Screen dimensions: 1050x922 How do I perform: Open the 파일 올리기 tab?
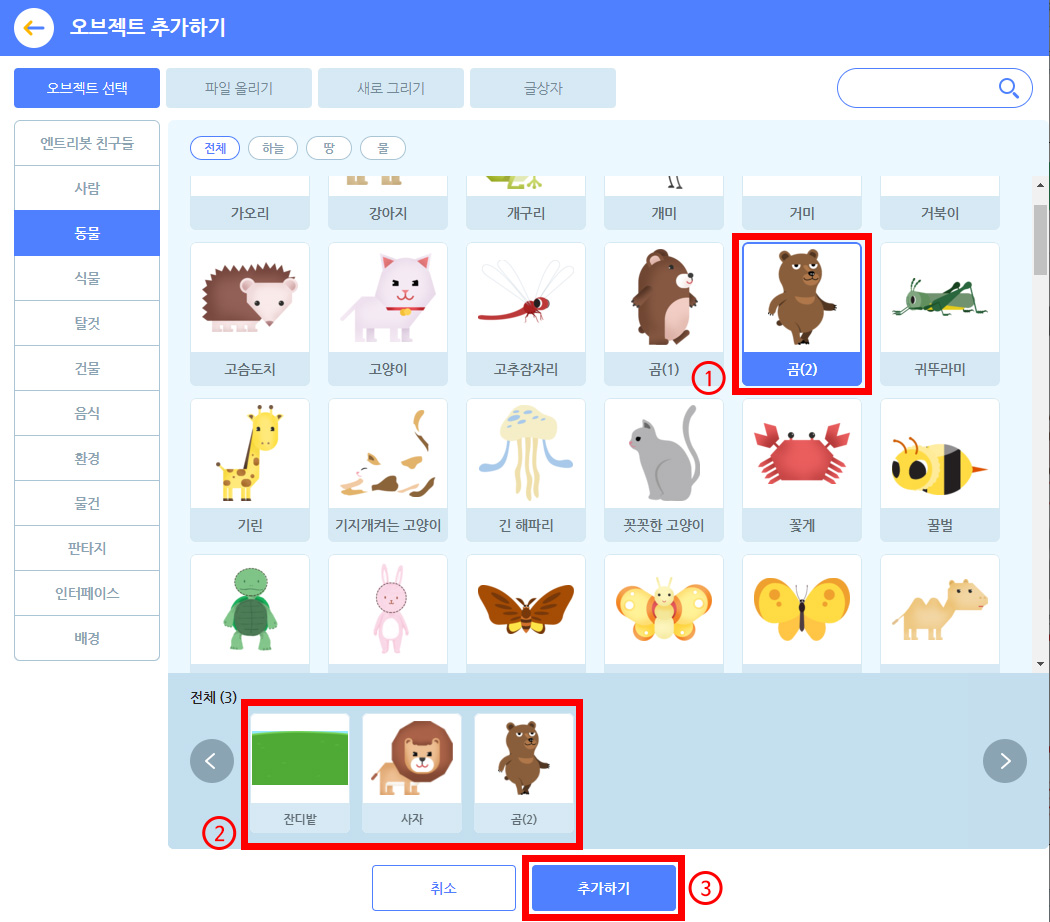(x=239, y=88)
